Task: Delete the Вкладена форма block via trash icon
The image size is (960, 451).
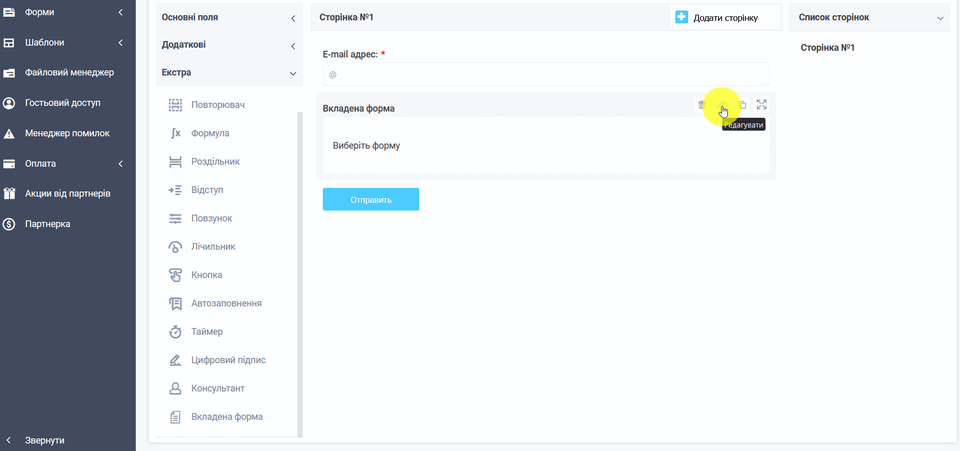Action: click(x=701, y=105)
